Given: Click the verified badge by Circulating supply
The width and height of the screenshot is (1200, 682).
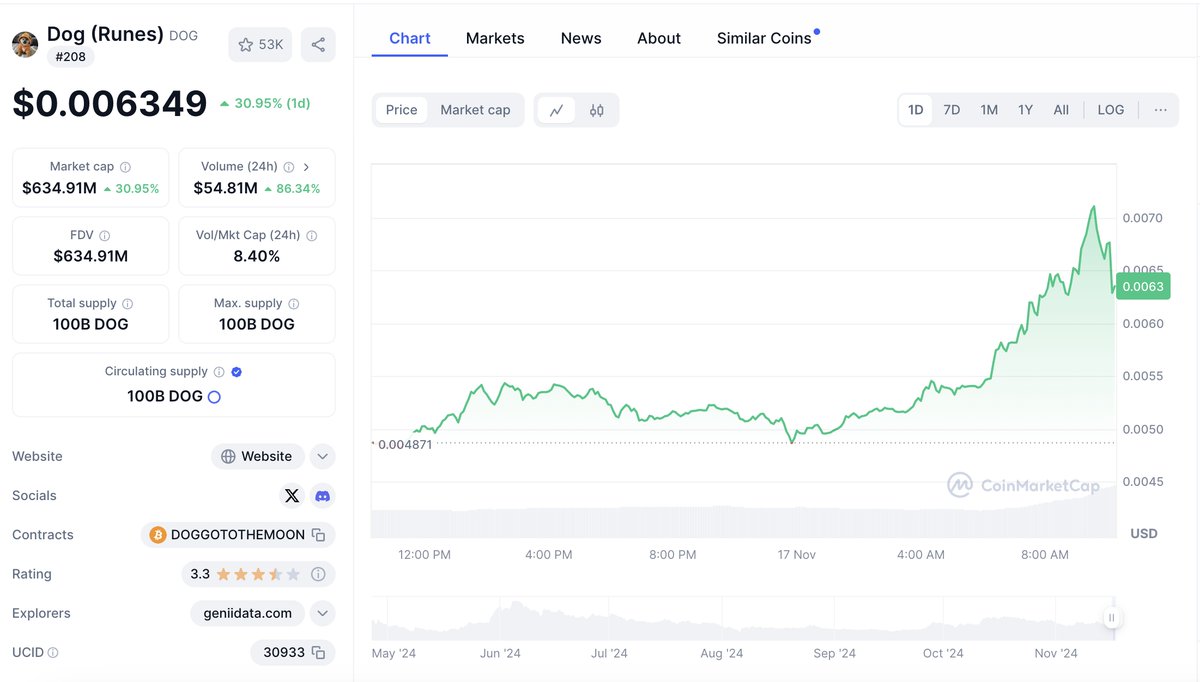Looking at the screenshot, I should (x=236, y=371).
